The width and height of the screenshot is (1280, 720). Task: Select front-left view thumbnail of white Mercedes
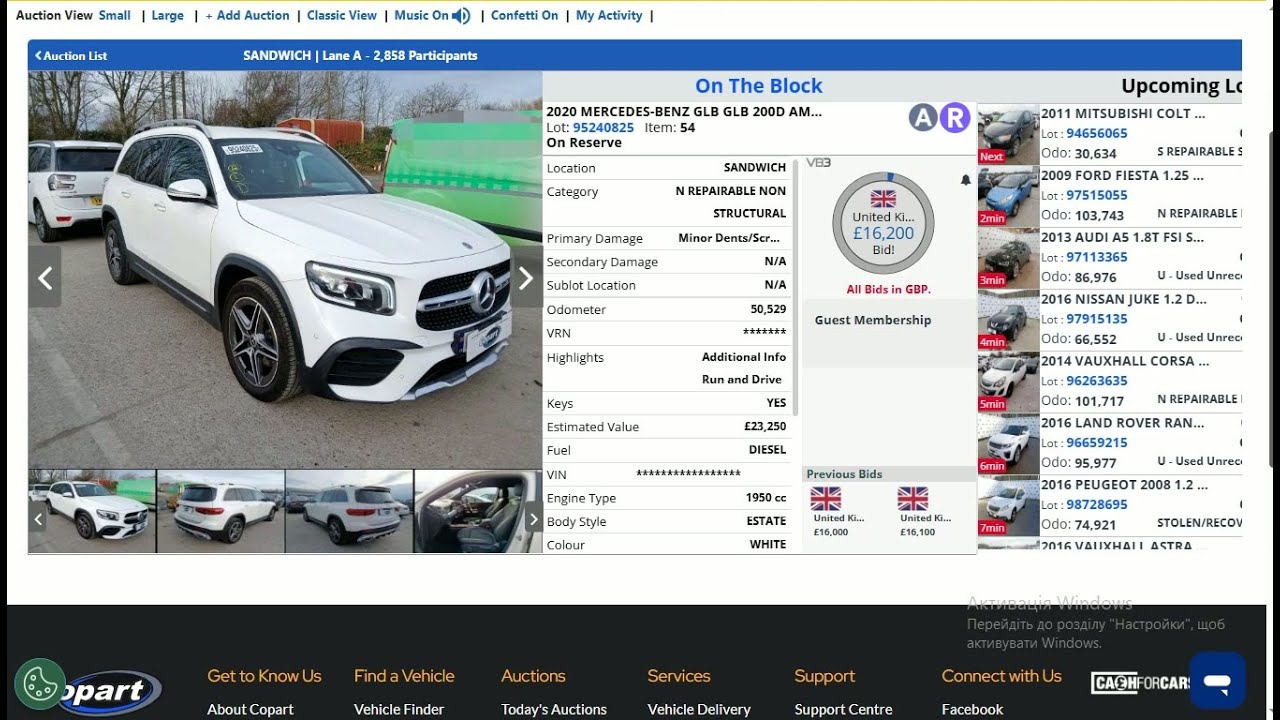(x=93, y=512)
